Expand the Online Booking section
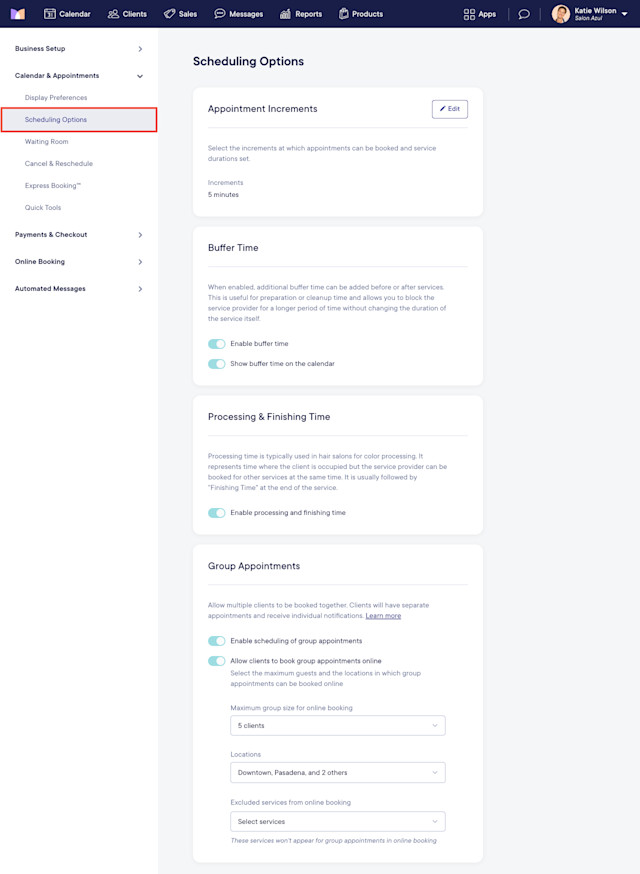This screenshot has height=874, width=640. [79, 261]
